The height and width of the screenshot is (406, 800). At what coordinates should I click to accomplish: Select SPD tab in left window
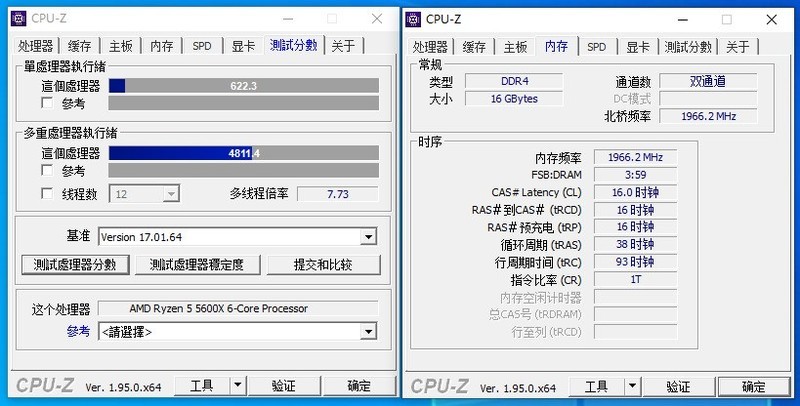pyautogui.click(x=202, y=46)
